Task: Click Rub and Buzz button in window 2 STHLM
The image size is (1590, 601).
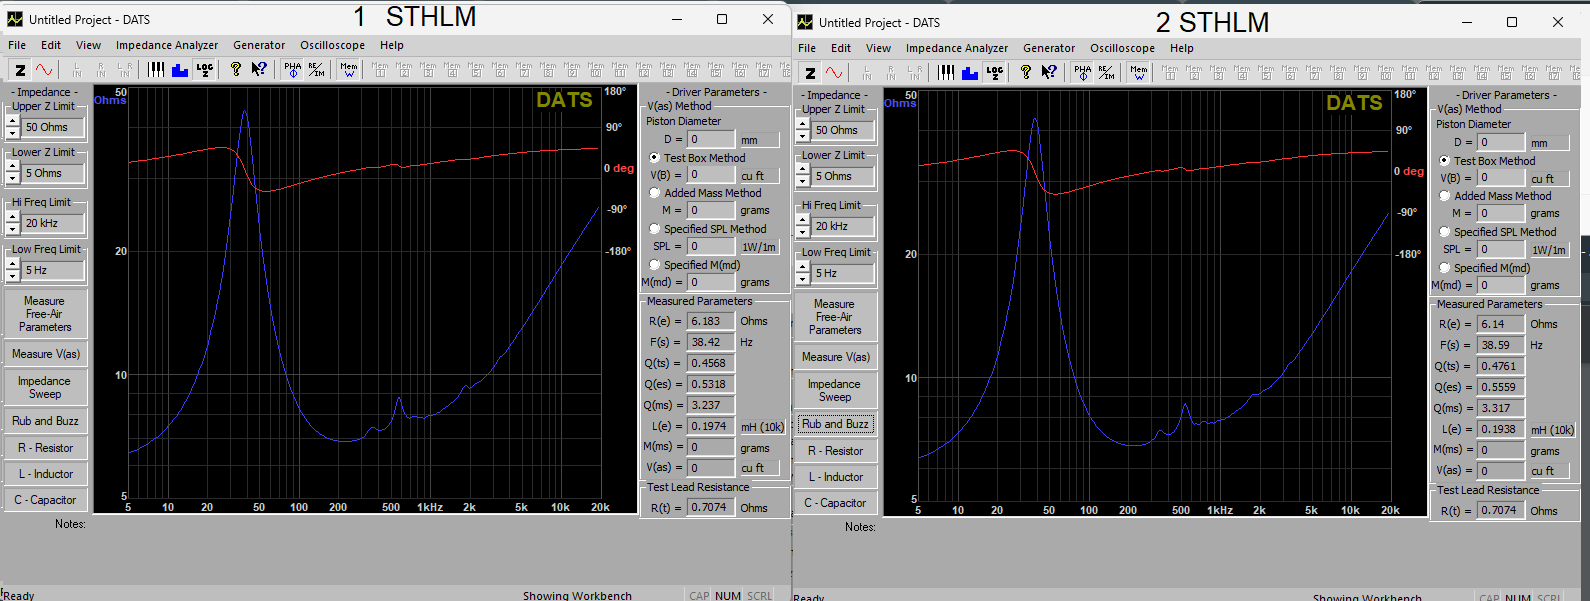Action: (835, 424)
